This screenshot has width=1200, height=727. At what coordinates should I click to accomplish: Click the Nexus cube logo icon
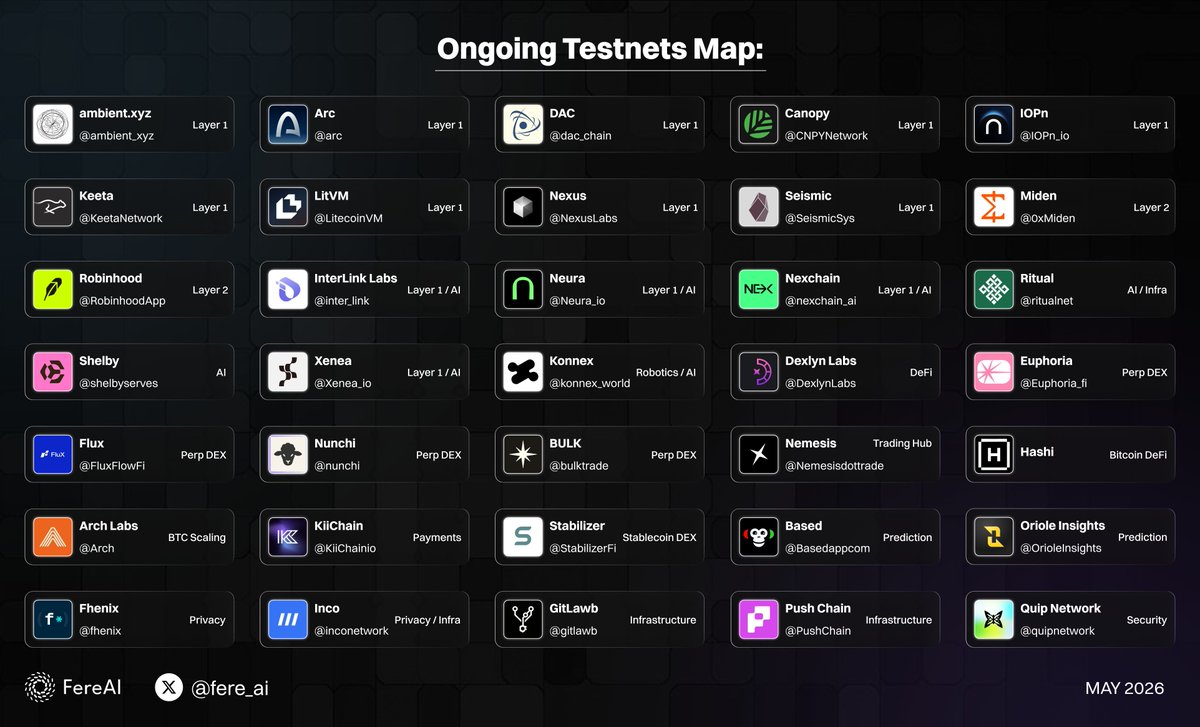523,207
